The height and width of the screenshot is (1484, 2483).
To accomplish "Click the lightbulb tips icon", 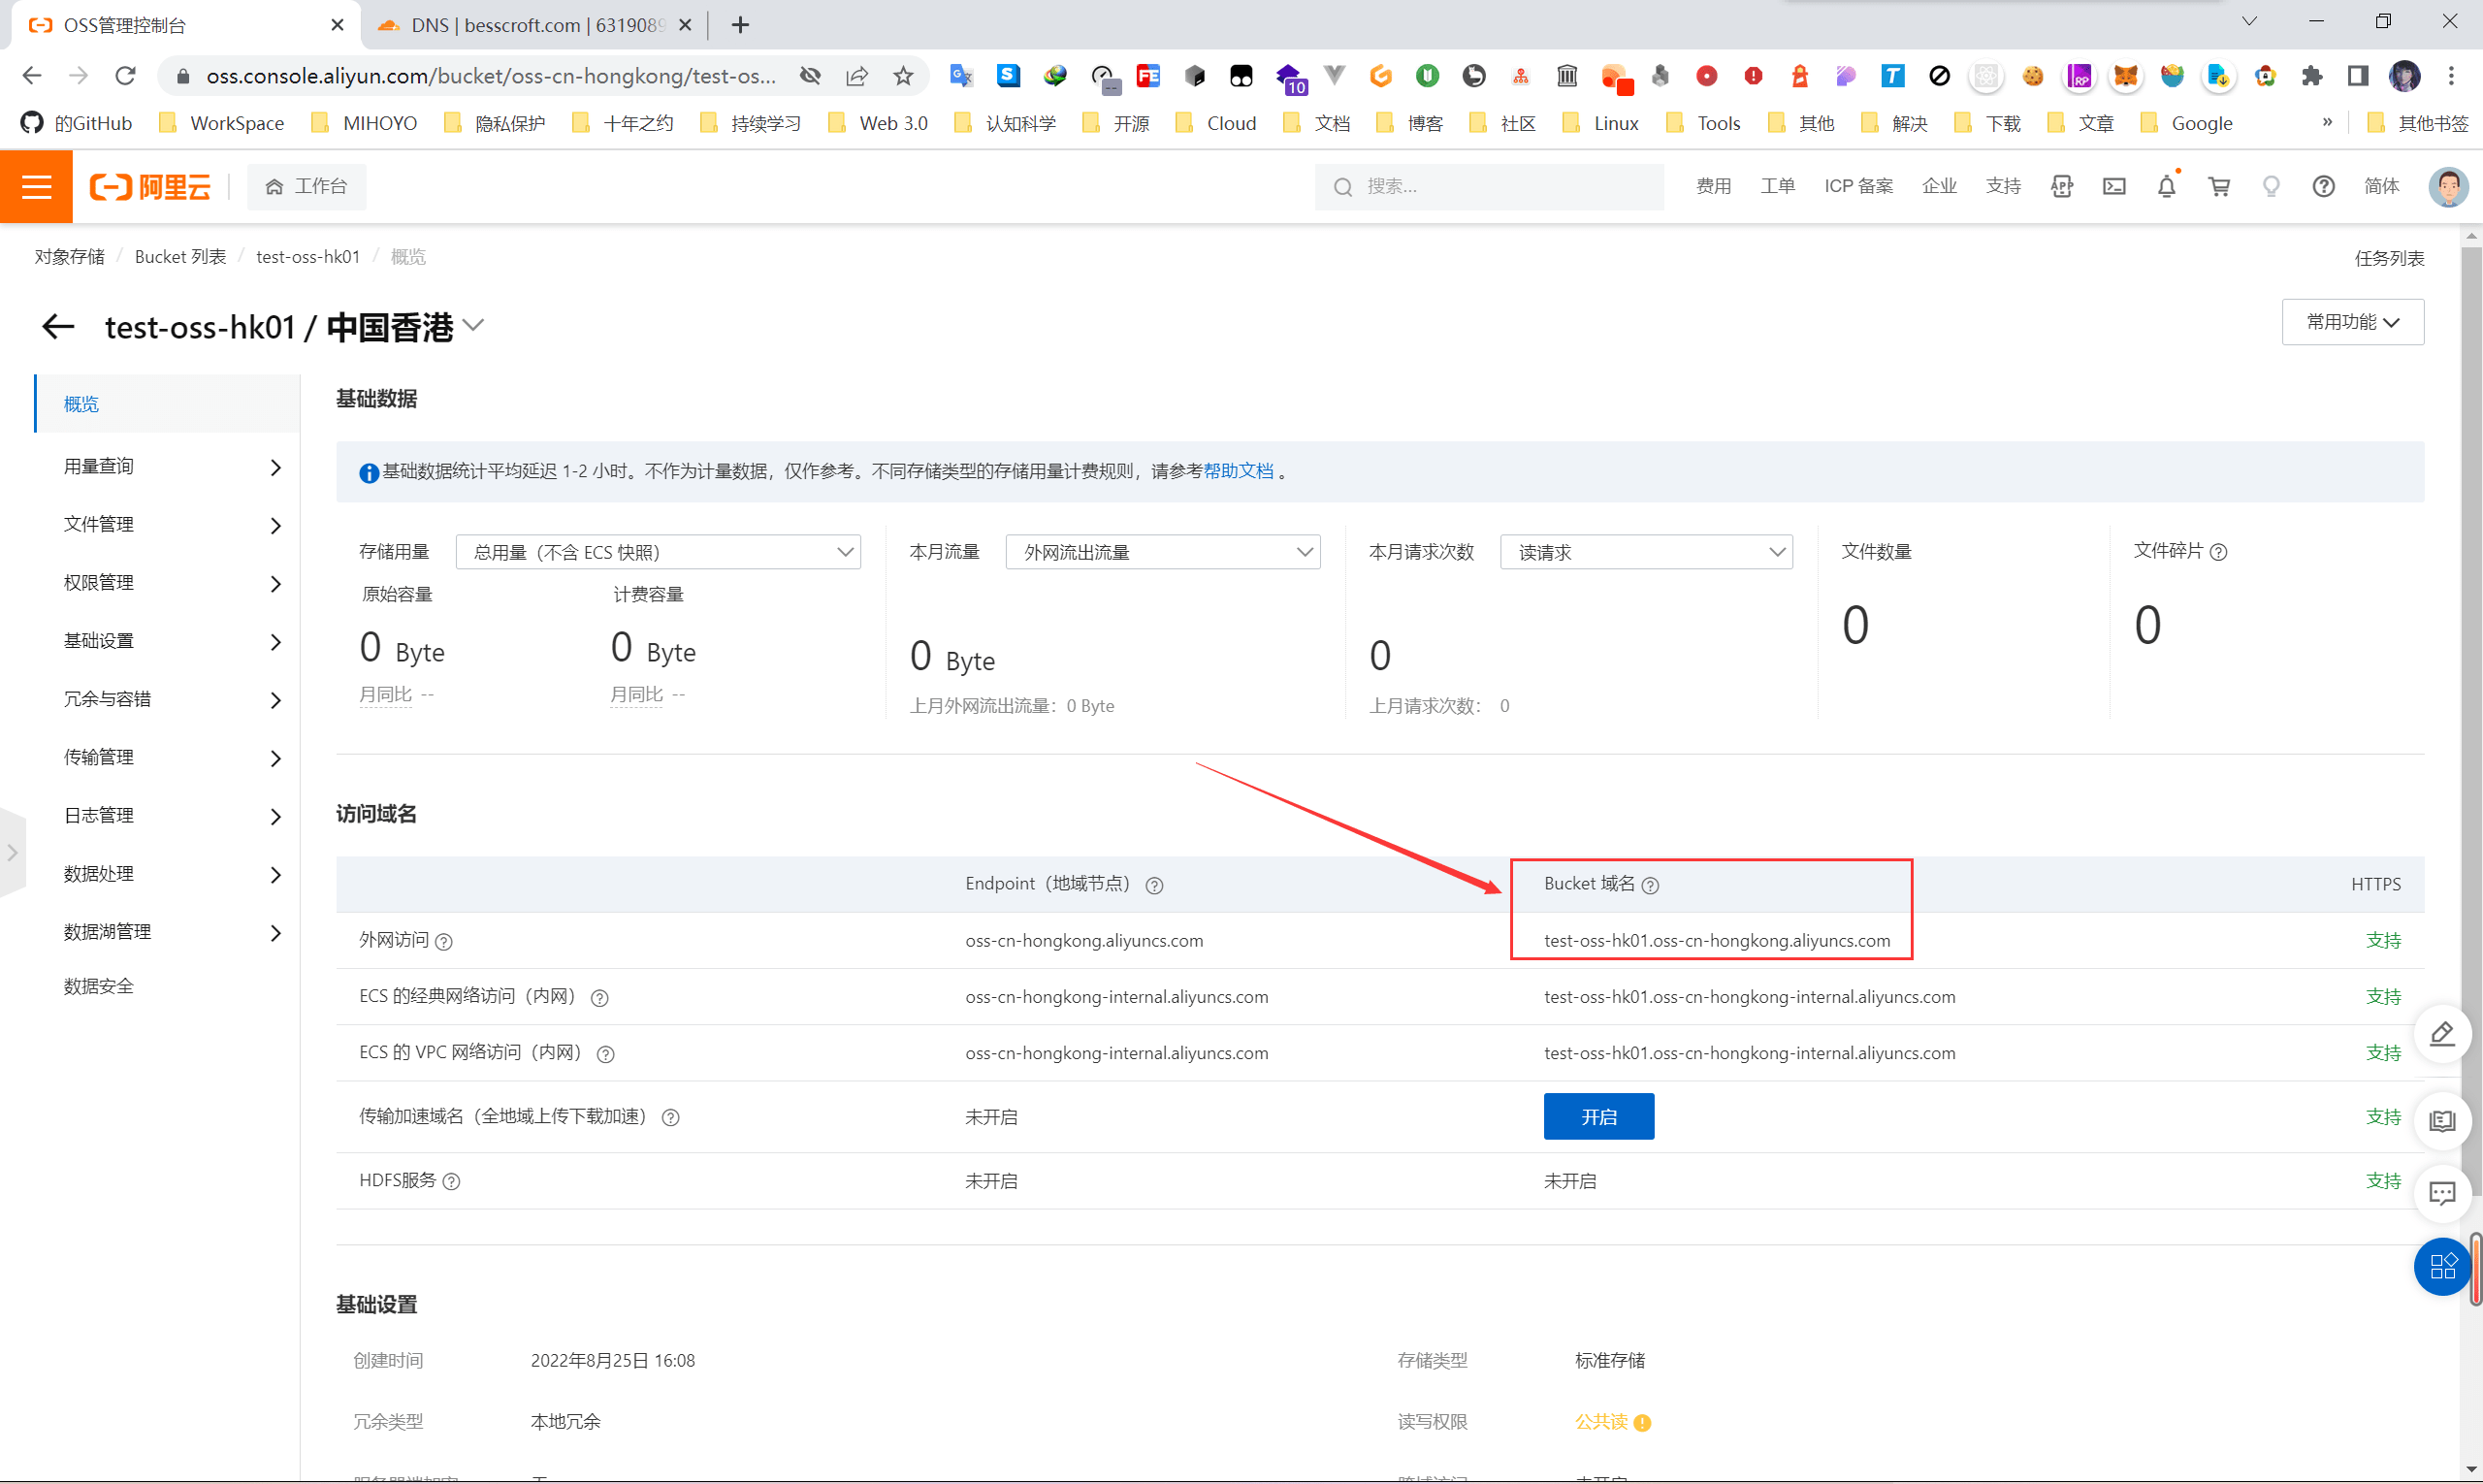I will coord(2271,187).
